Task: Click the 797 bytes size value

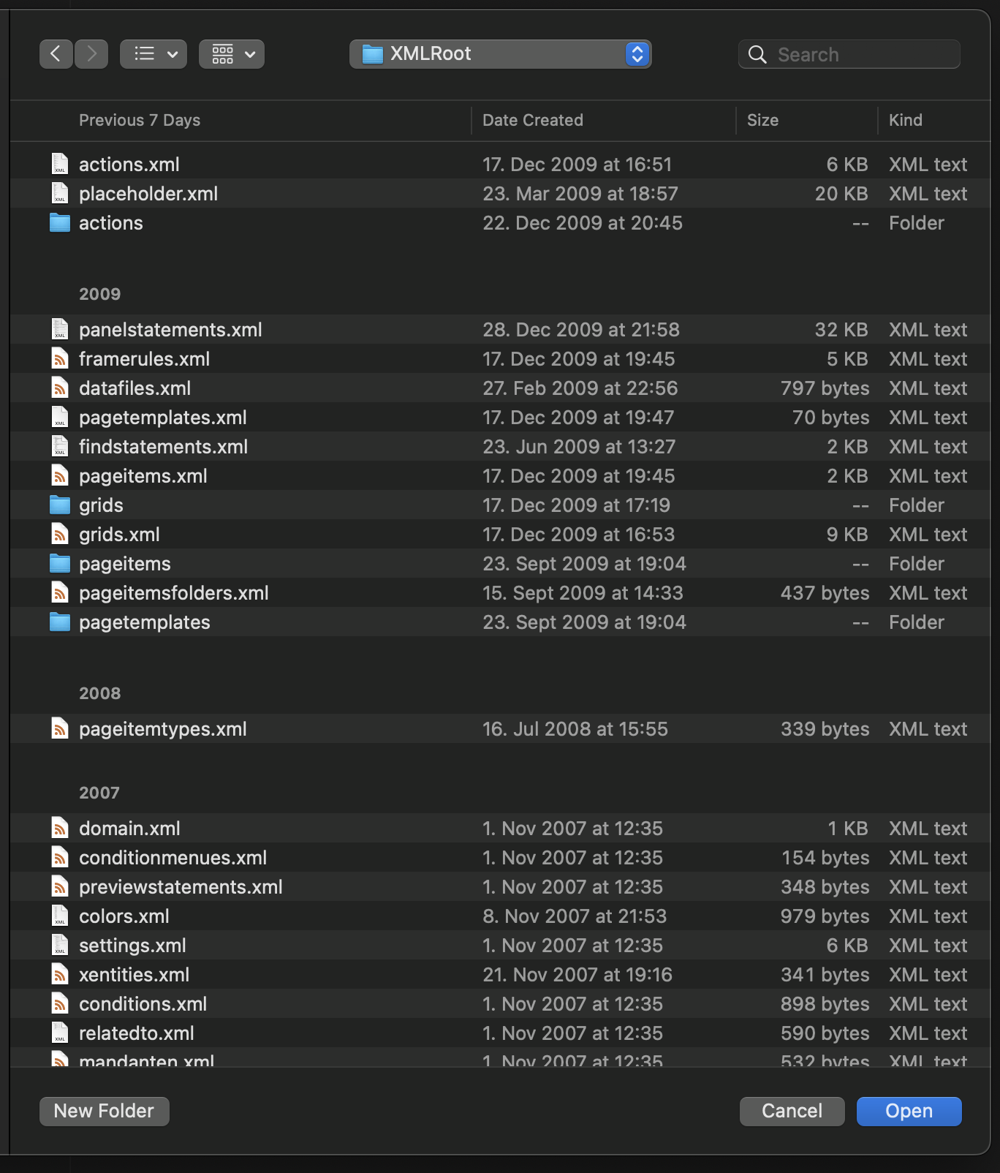Action: tap(825, 388)
